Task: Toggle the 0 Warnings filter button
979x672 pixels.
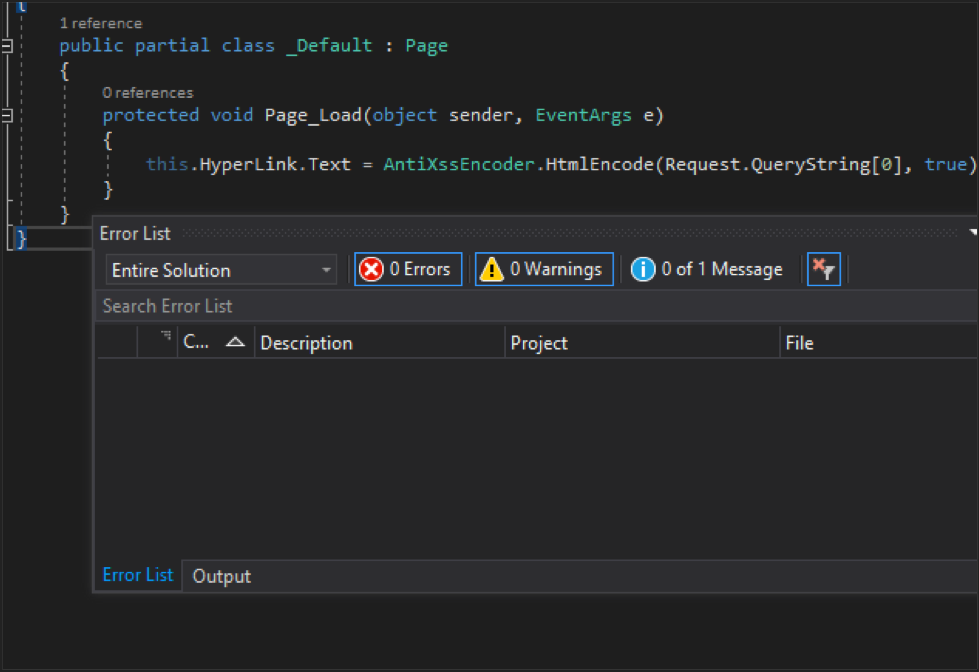Action: [x=544, y=269]
